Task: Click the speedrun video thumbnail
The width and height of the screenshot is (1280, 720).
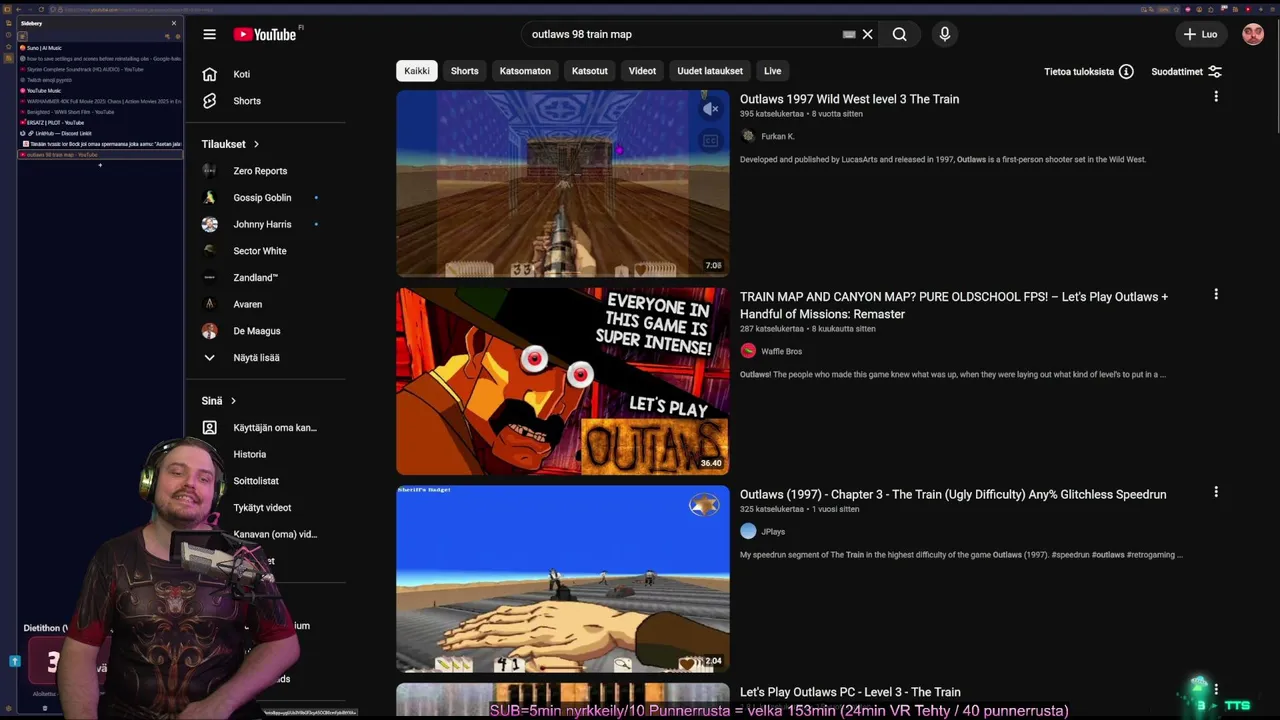Action: (563, 579)
